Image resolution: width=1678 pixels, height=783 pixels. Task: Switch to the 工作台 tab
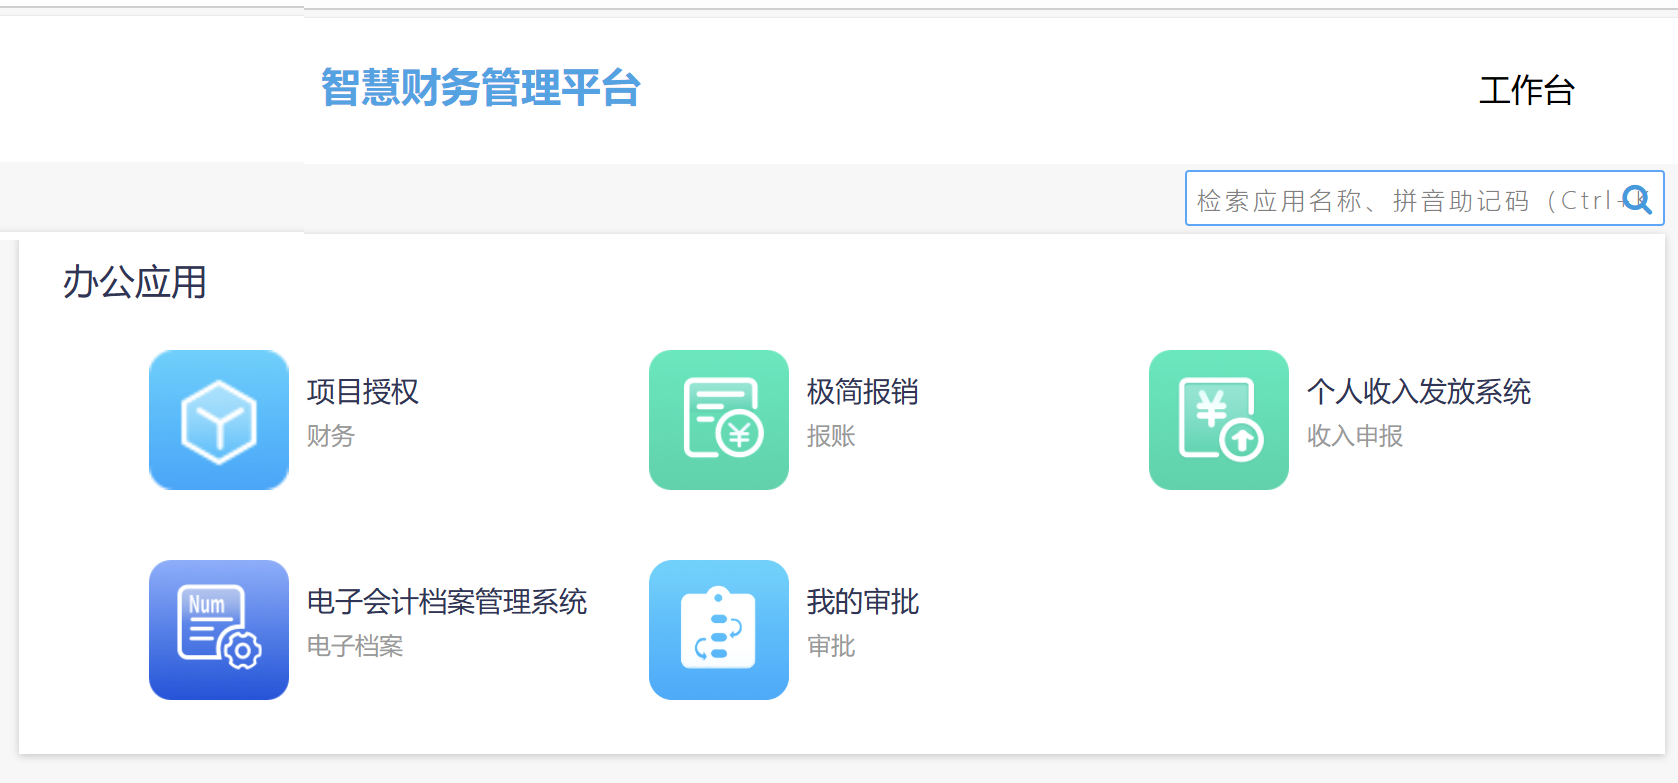pos(1526,91)
